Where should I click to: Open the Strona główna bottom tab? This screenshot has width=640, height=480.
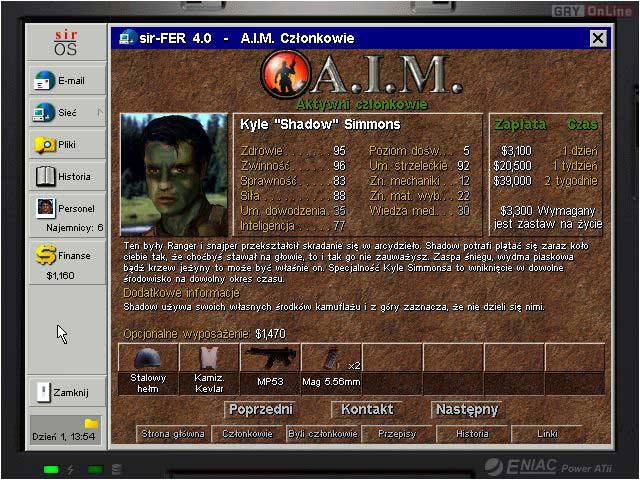coord(172,434)
